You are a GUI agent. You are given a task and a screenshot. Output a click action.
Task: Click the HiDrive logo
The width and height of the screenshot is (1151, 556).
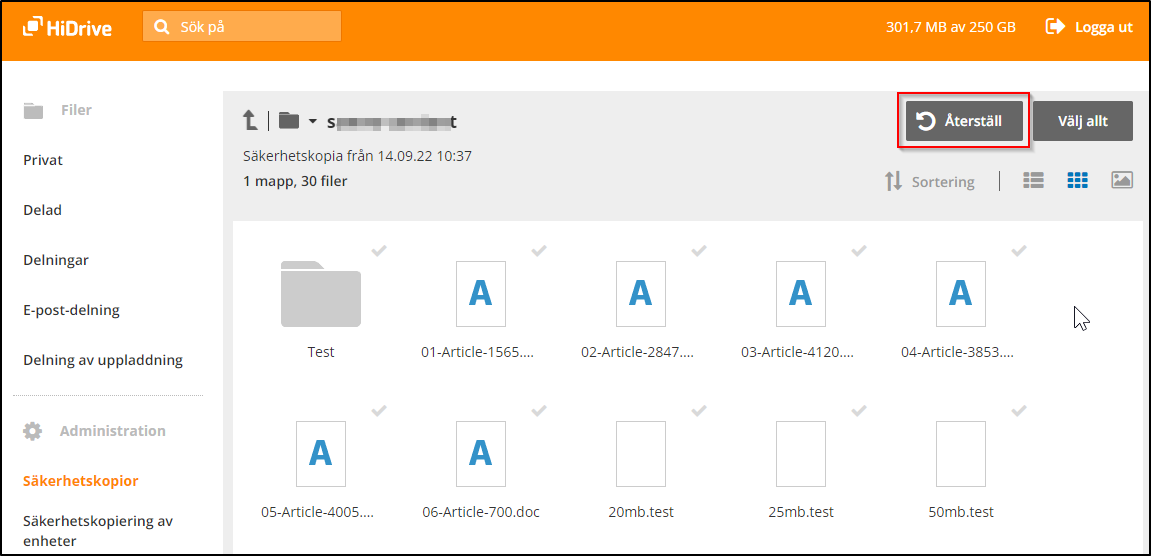[x=67, y=27]
